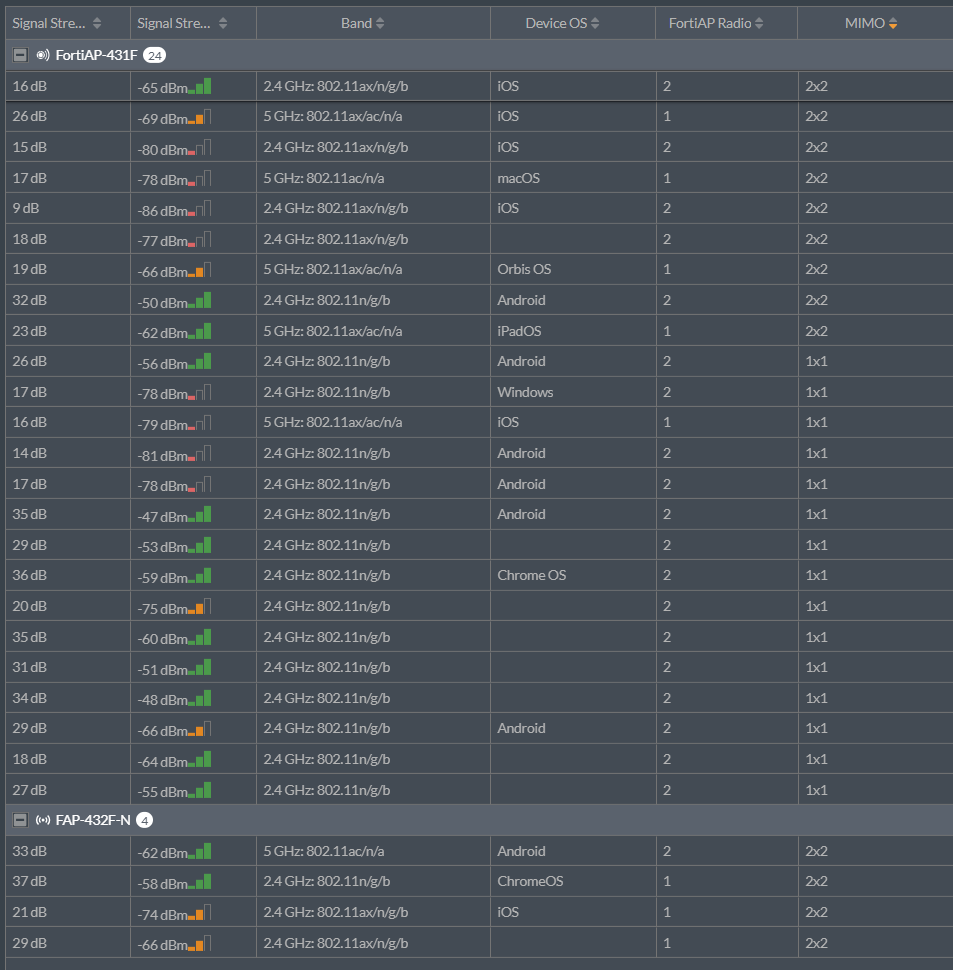The height and width of the screenshot is (970, 953).
Task: Click FortiAP Radio value in Orbis OS row
Action: pos(667,269)
